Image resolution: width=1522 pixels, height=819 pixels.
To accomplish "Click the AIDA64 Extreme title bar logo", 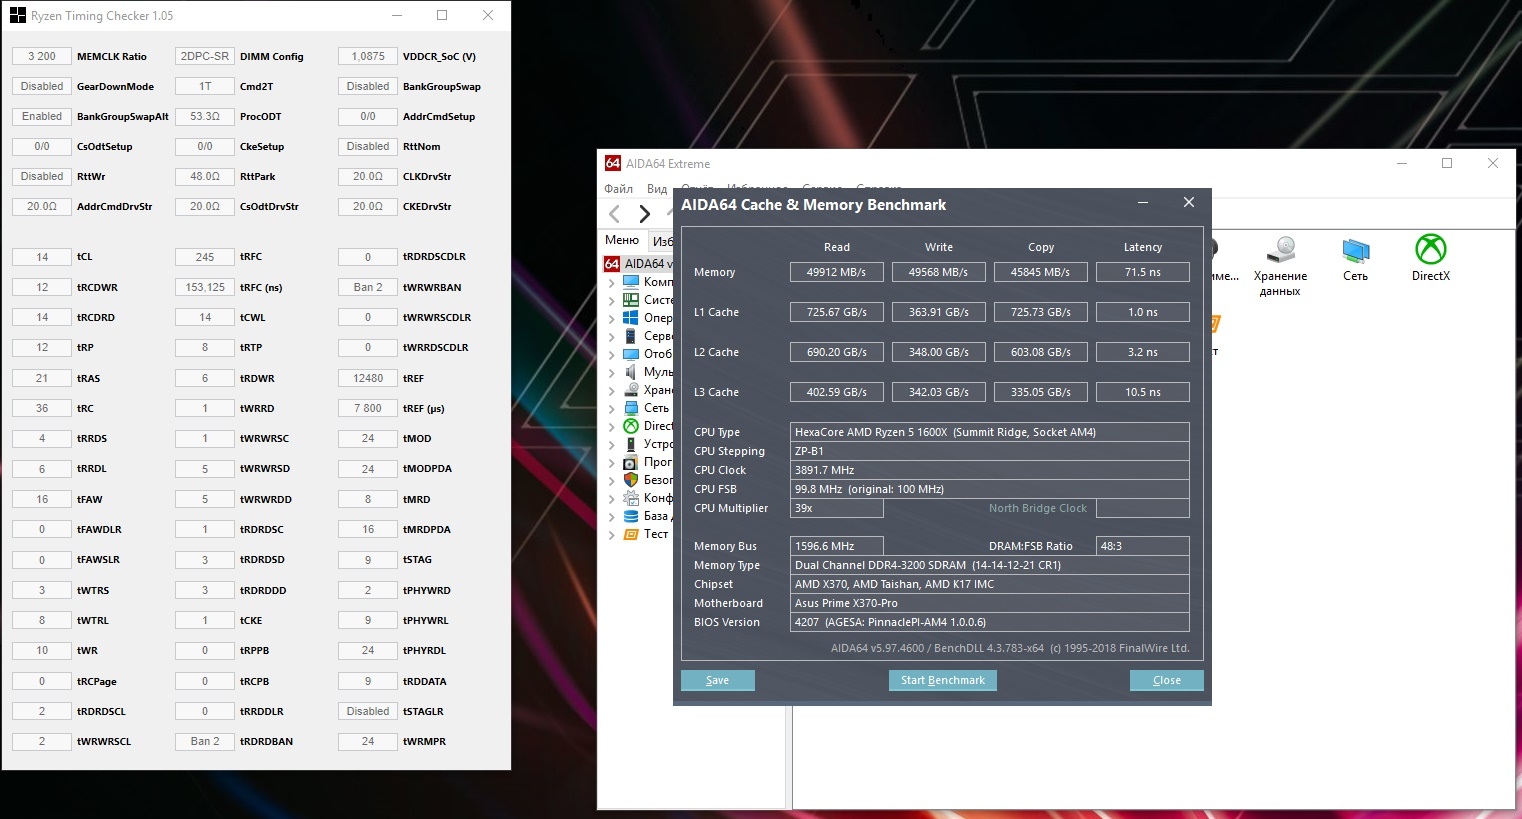I will pos(613,163).
